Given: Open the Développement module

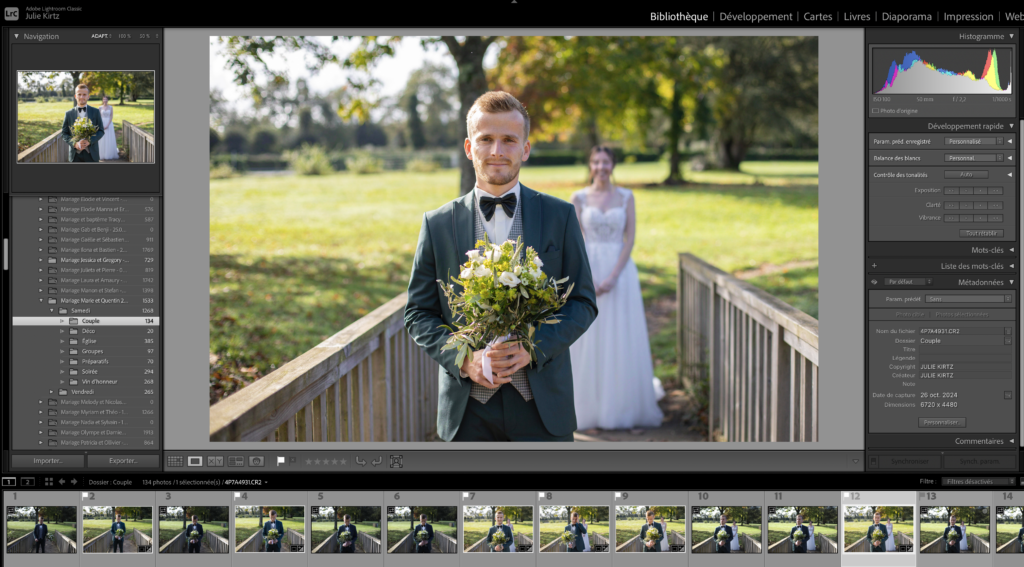Looking at the screenshot, I should click(x=756, y=16).
